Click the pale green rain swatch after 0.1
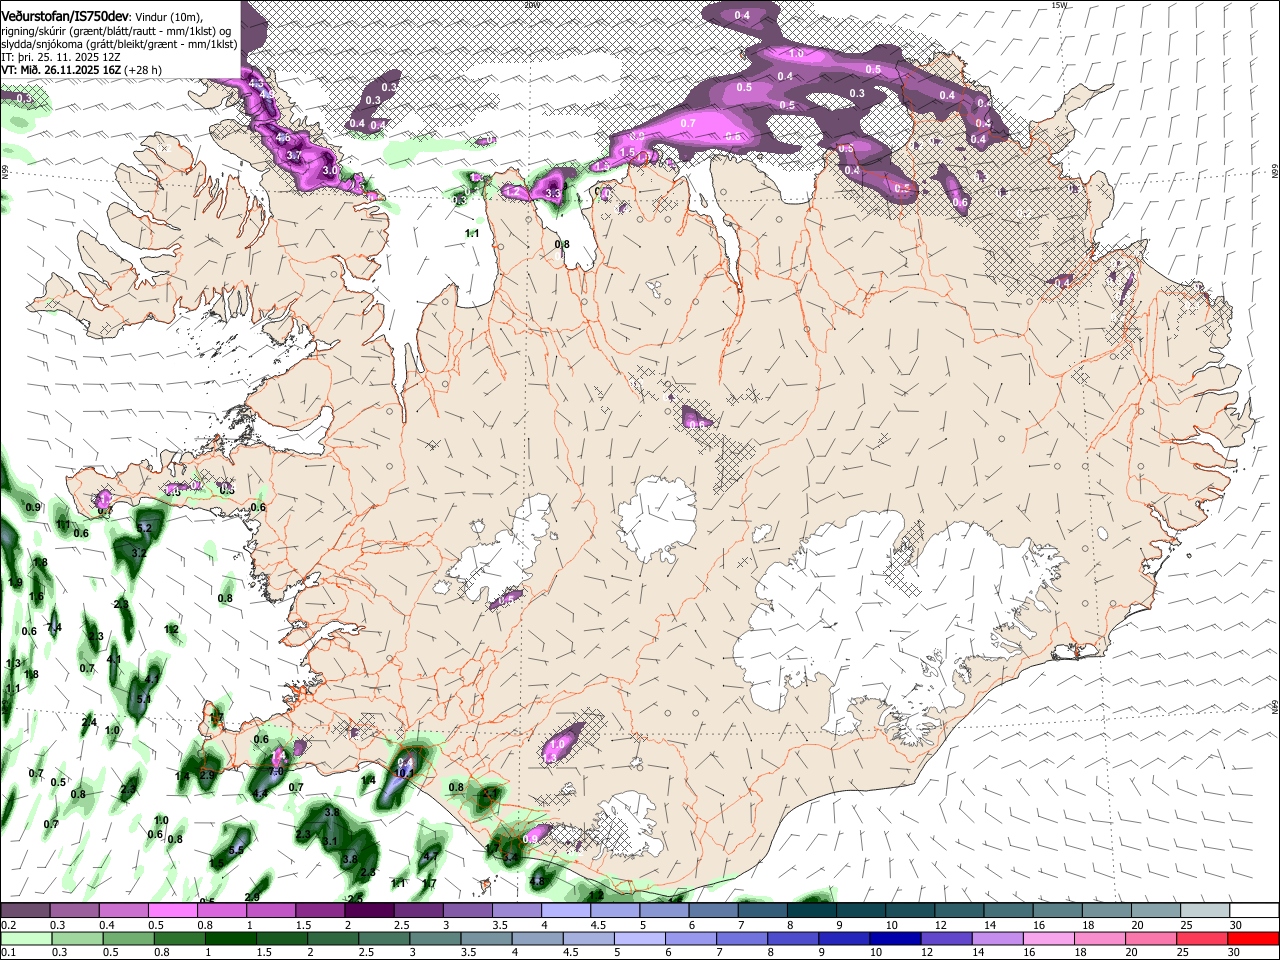Screen dimensions: 1280x960 tap(27, 938)
